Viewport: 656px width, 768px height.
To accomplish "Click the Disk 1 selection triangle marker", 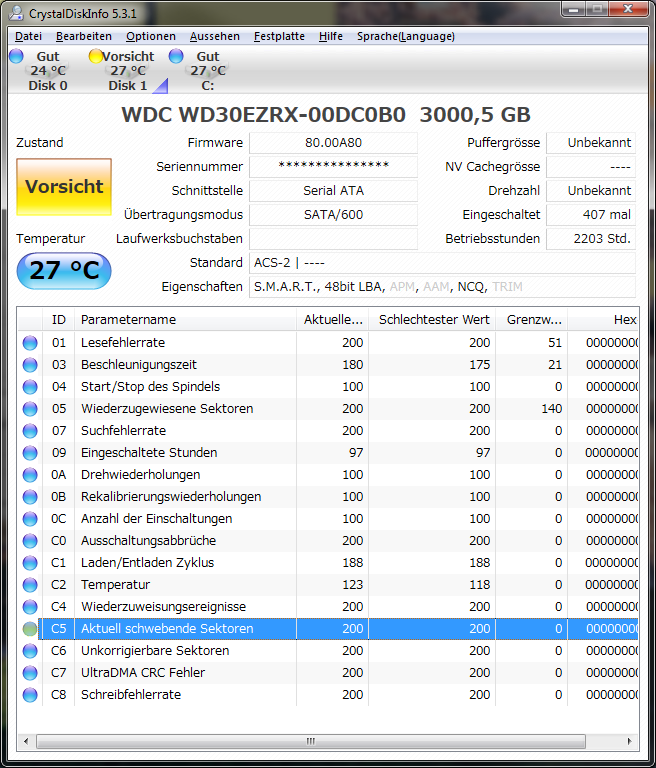I will (162, 86).
